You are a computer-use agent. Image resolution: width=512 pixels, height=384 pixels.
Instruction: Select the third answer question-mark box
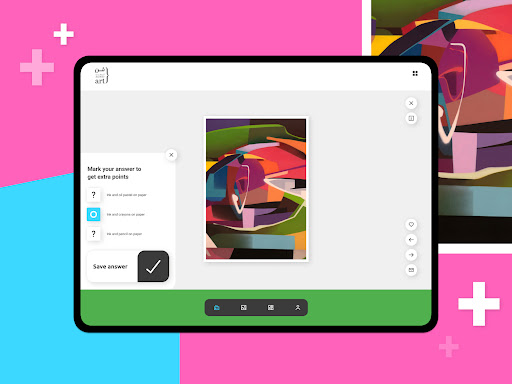point(93,234)
